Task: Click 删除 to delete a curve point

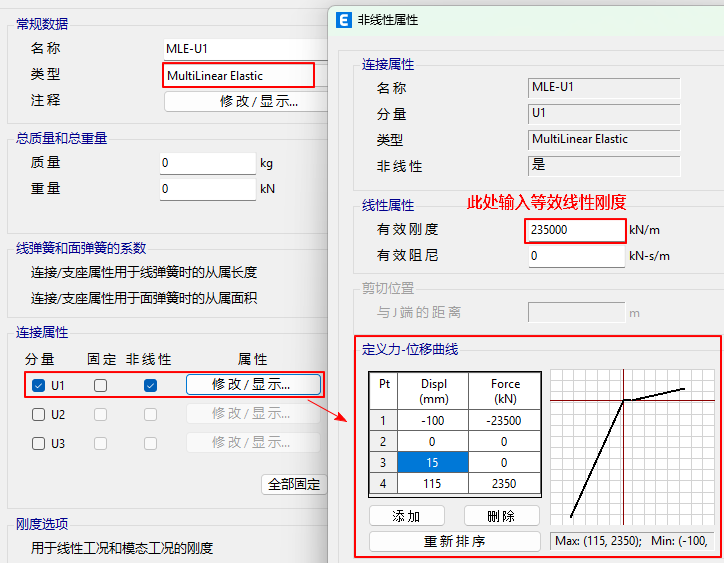Action: (x=501, y=515)
